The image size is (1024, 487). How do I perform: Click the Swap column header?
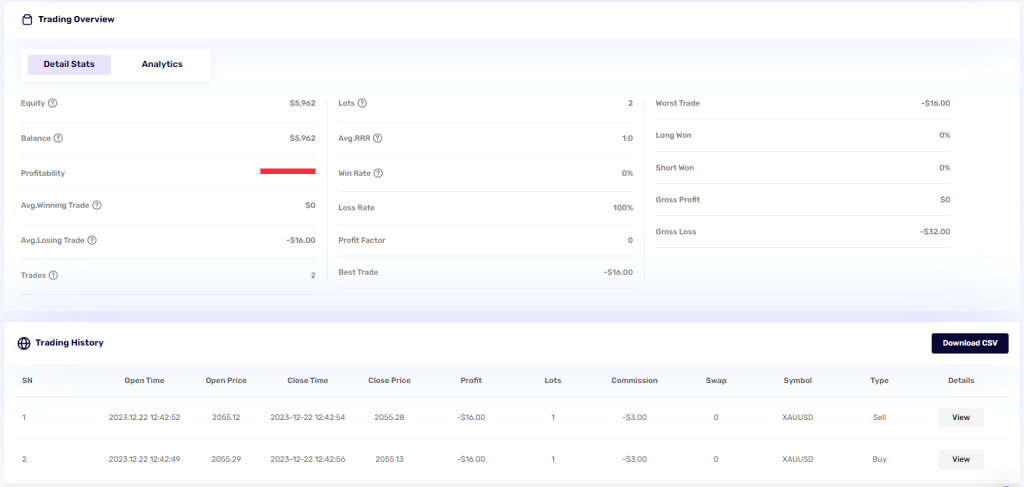pos(716,381)
